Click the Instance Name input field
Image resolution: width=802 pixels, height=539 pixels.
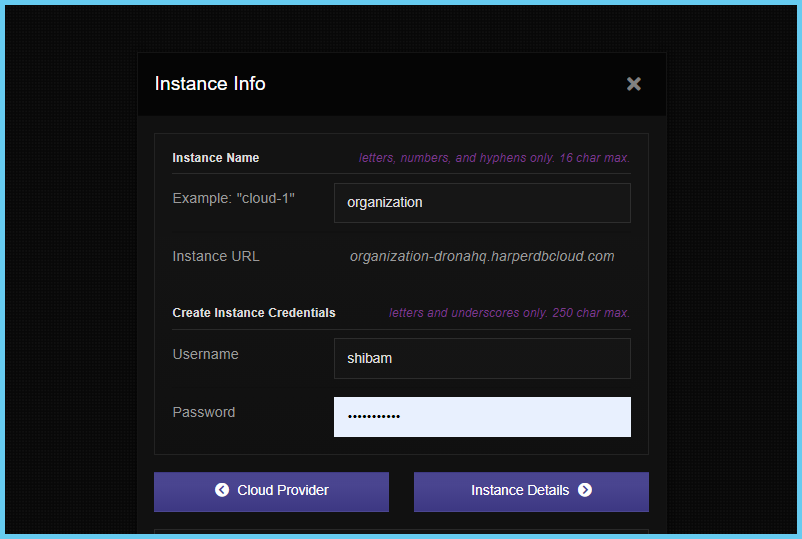482,203
